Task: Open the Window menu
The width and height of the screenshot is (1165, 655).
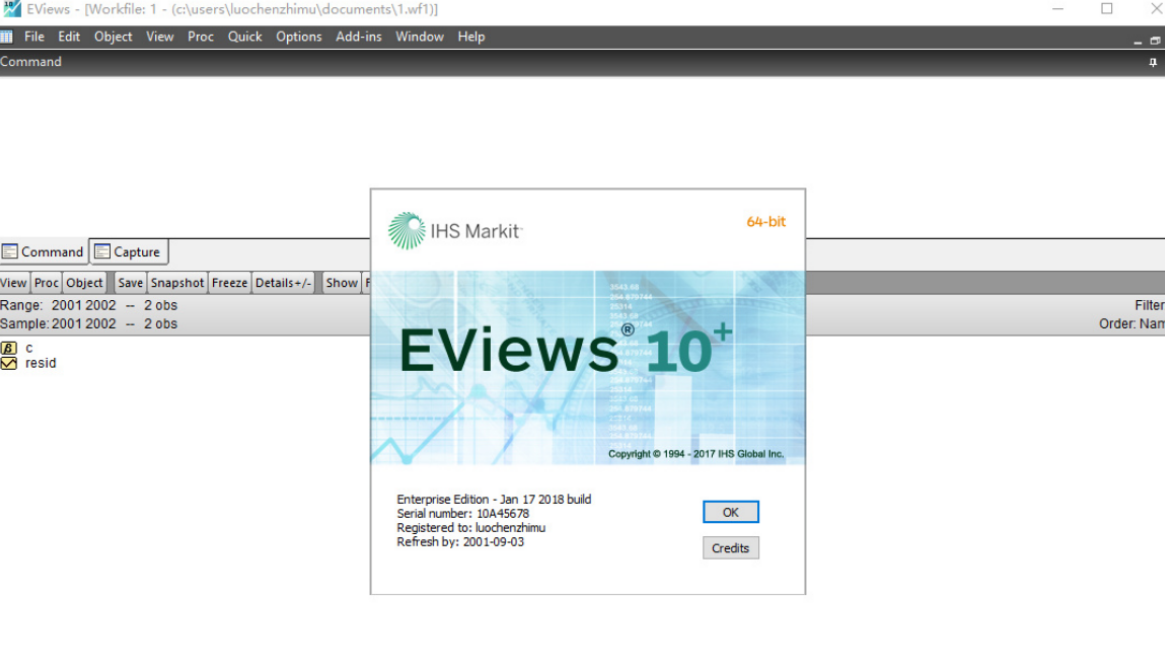Action: (x=419, y=36)
